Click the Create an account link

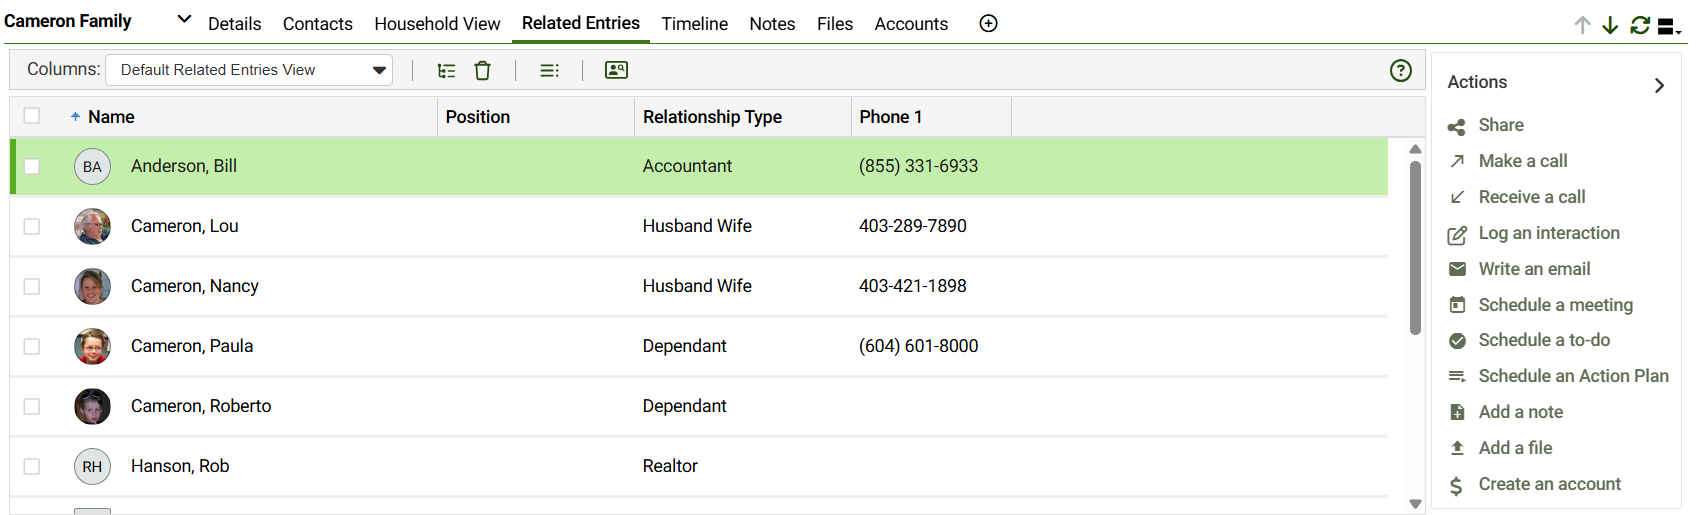[1549, 484]
